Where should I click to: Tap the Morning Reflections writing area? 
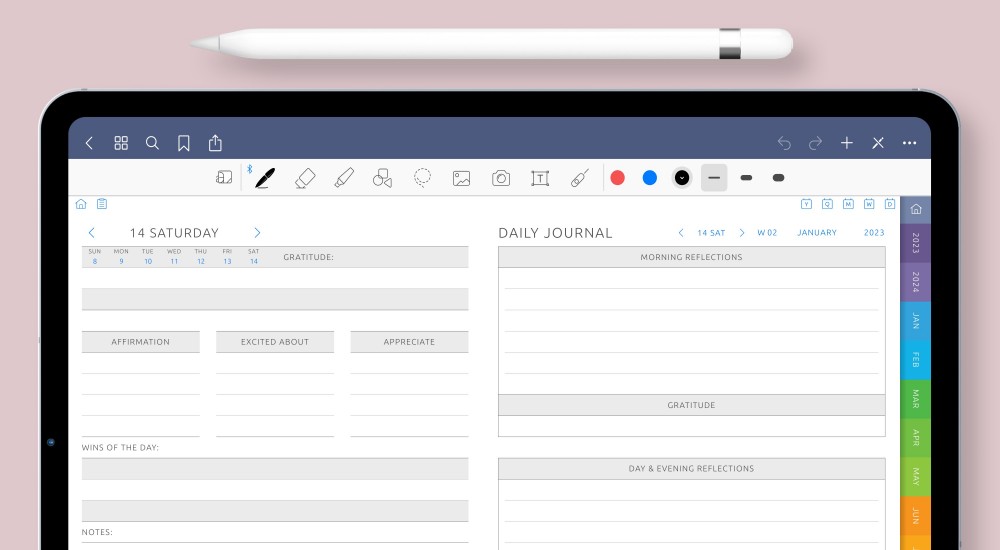tap(691, 331)
